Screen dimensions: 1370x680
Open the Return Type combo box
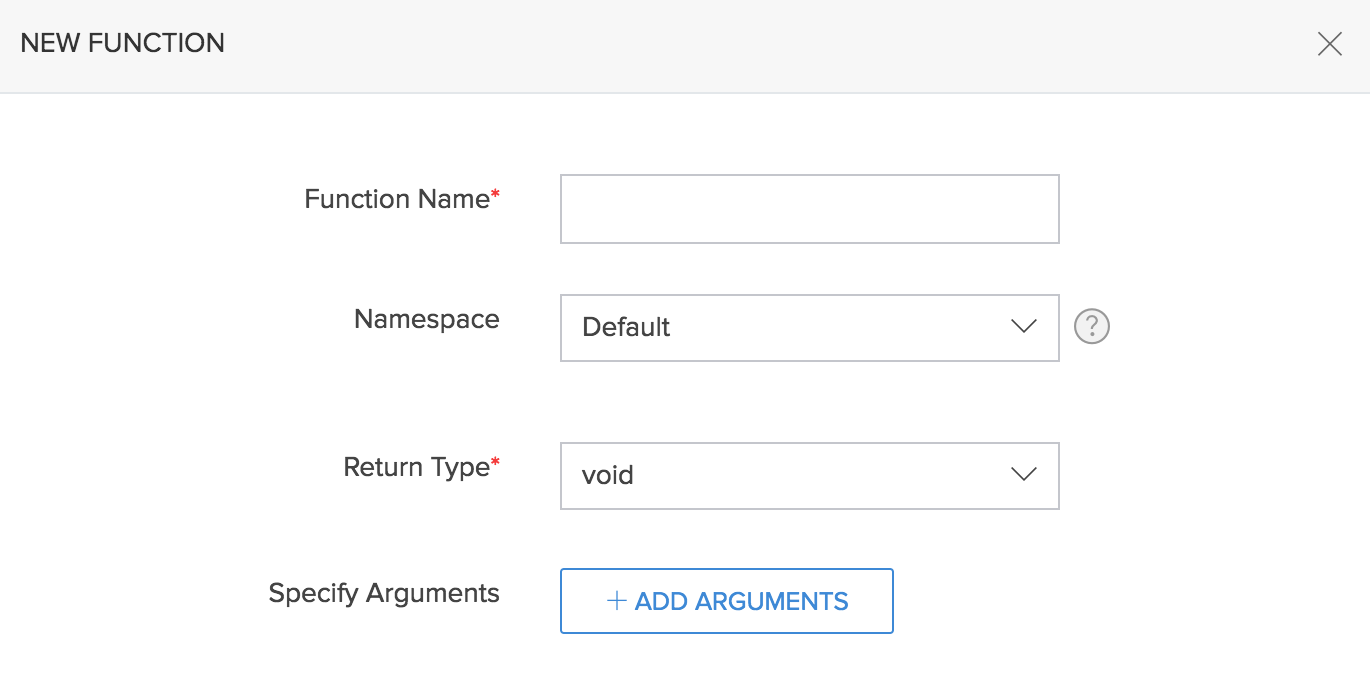coord(808,475)
